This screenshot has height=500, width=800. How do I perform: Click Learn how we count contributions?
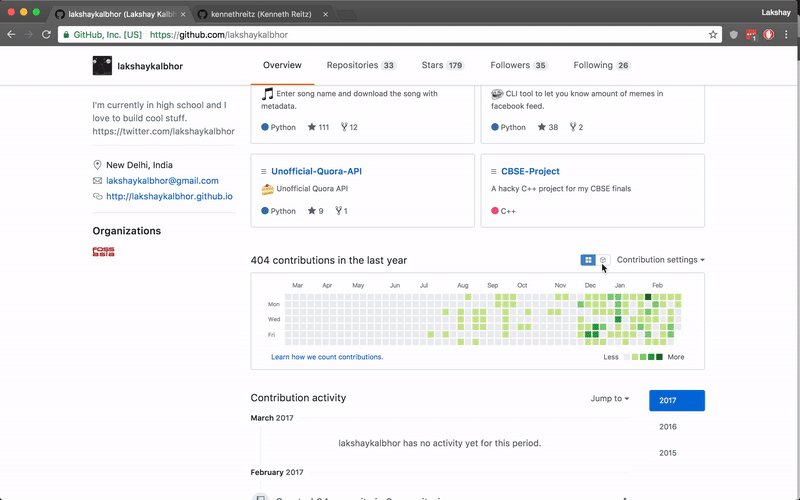[x=327, y=357]
